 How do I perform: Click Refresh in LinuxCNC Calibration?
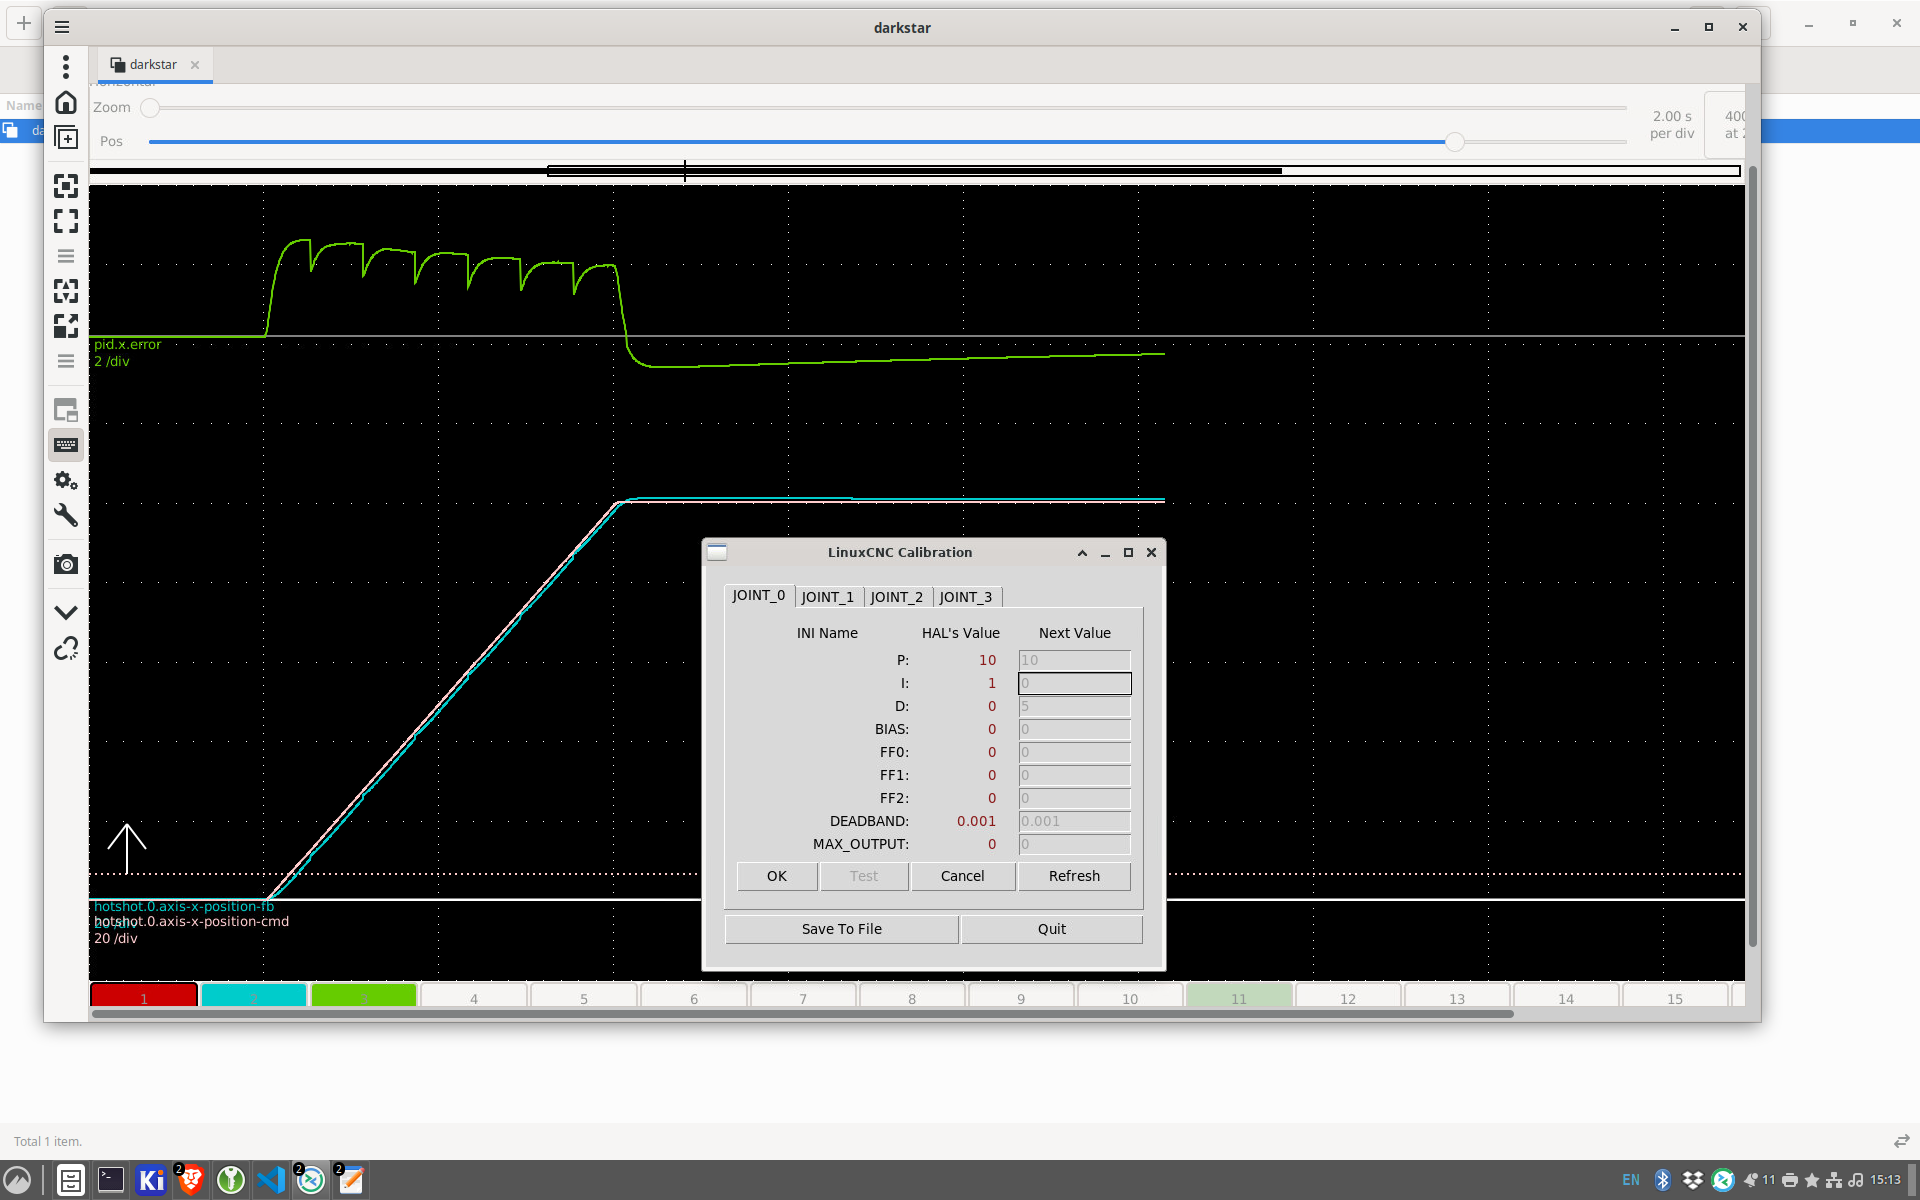(1074, 876)
